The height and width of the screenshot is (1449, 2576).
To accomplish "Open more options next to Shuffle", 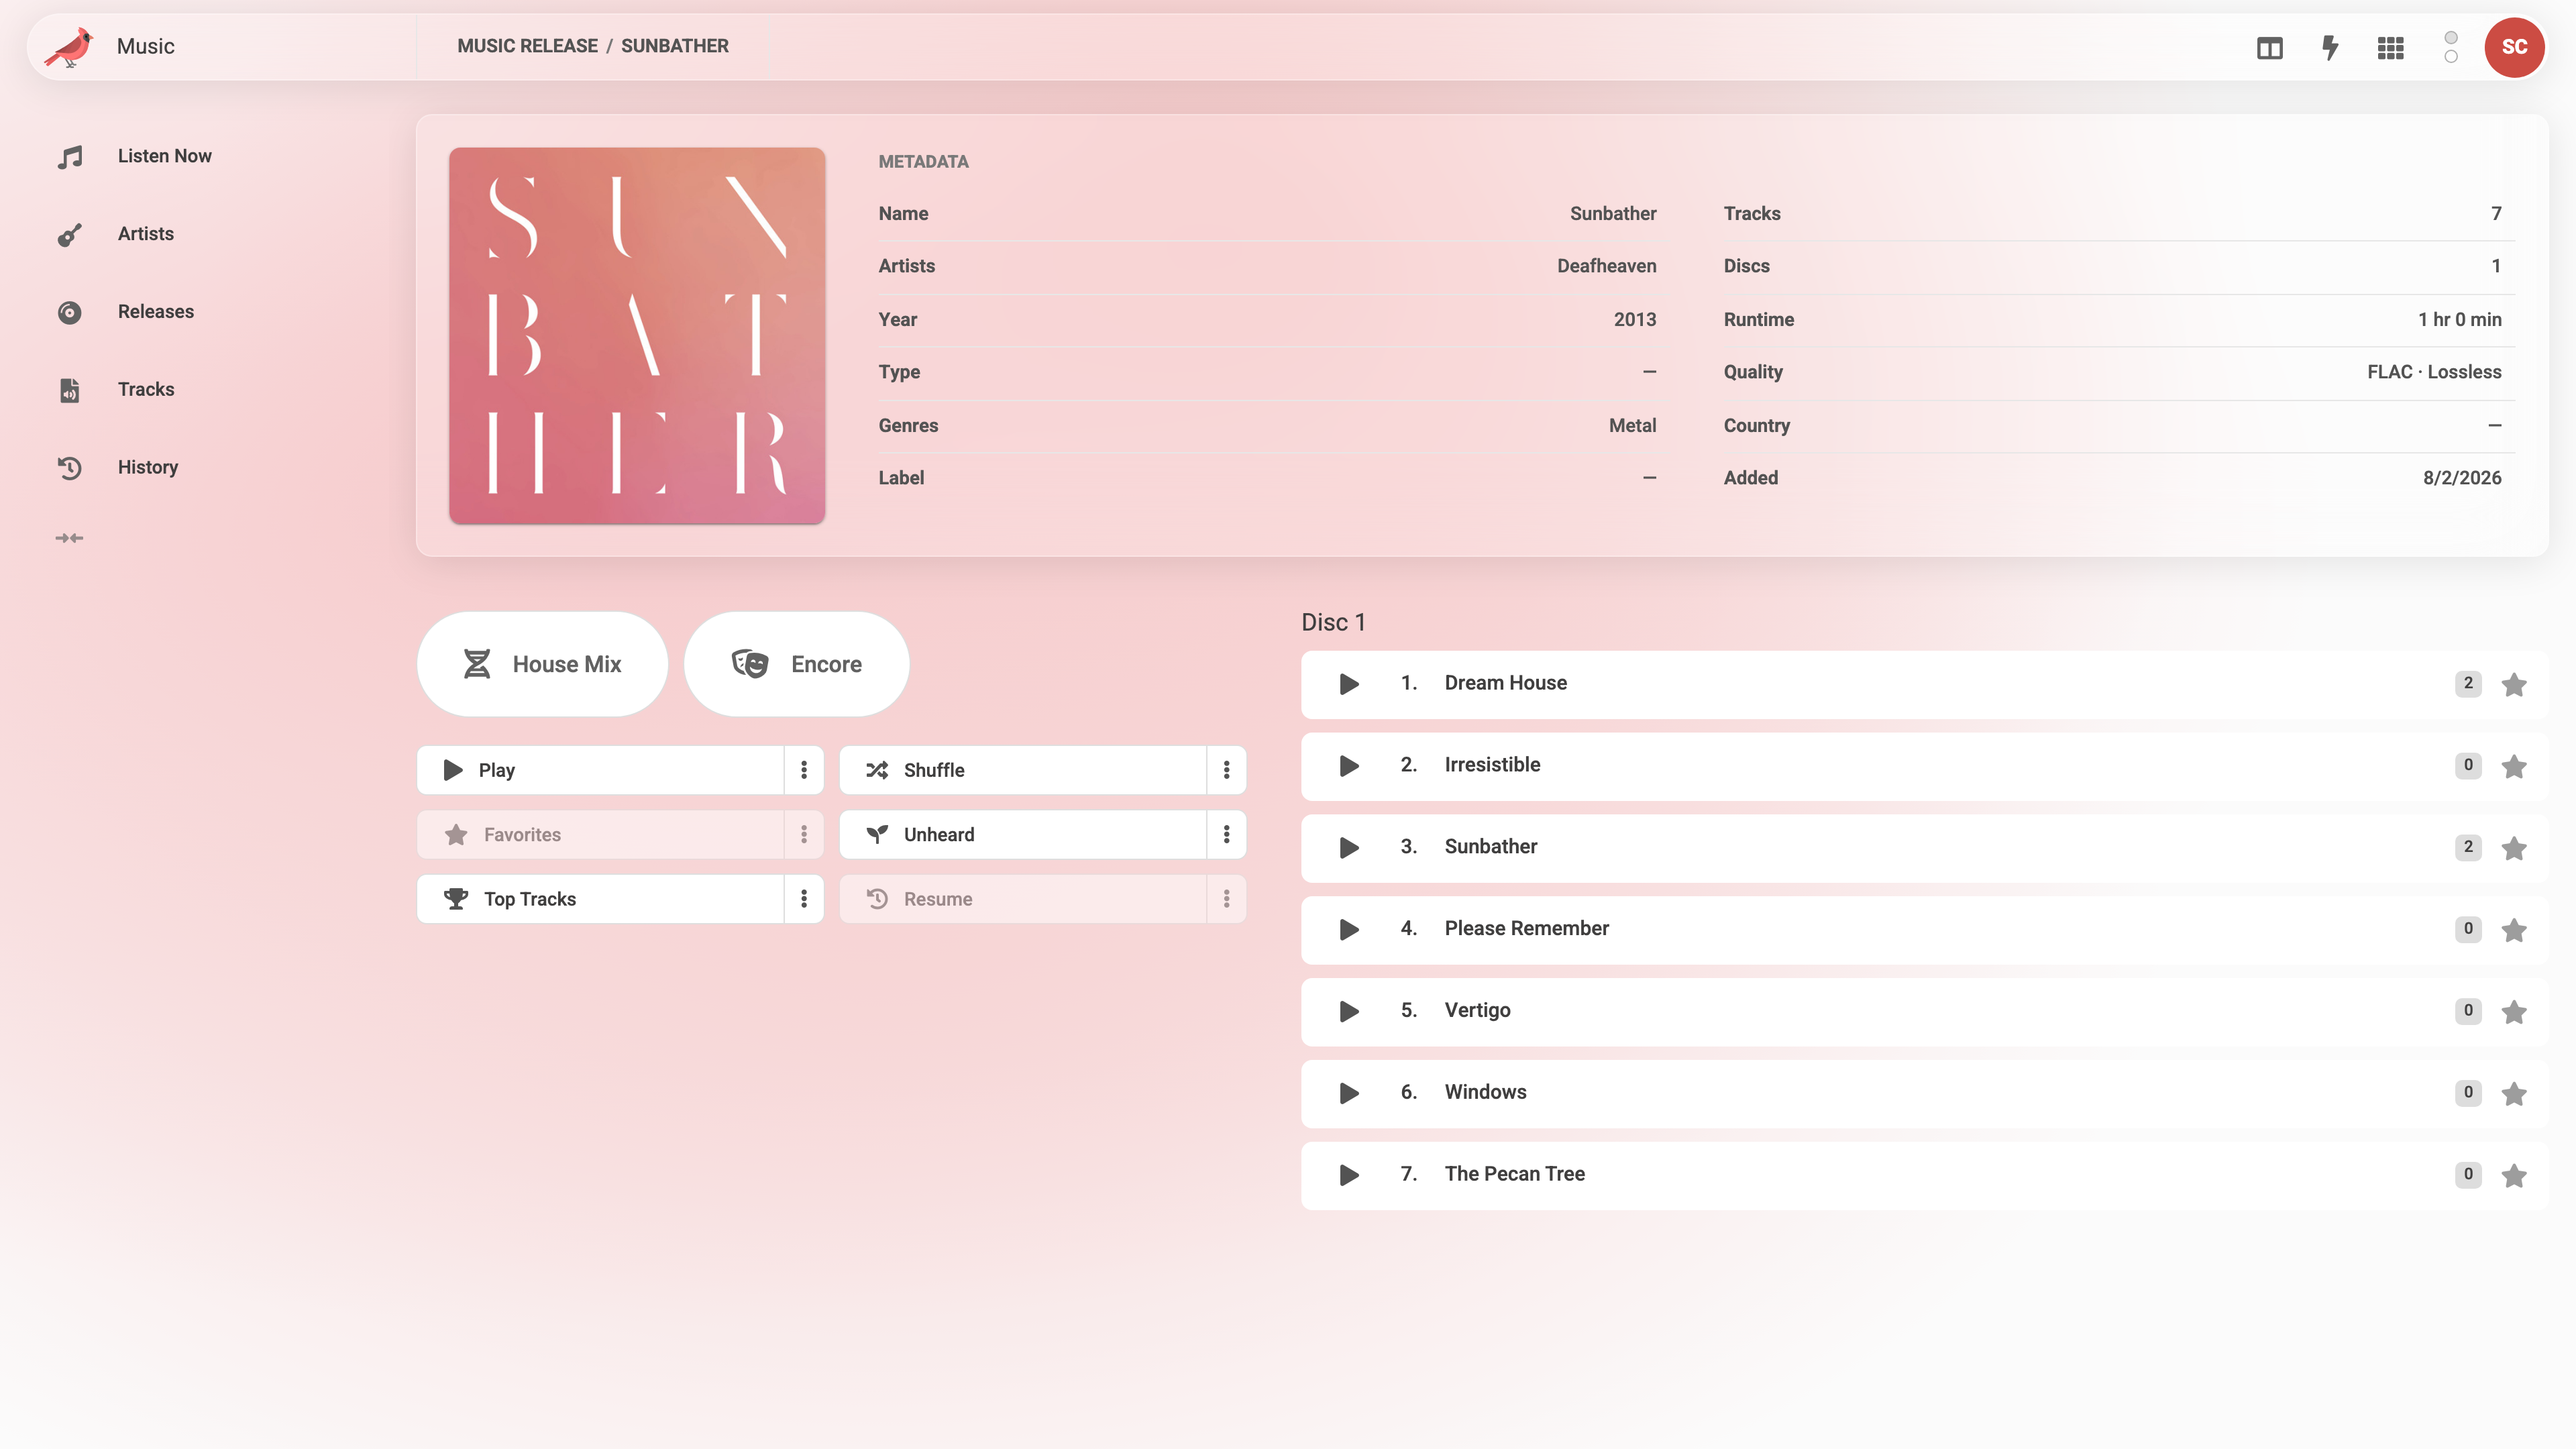I will pos(1227,770).
